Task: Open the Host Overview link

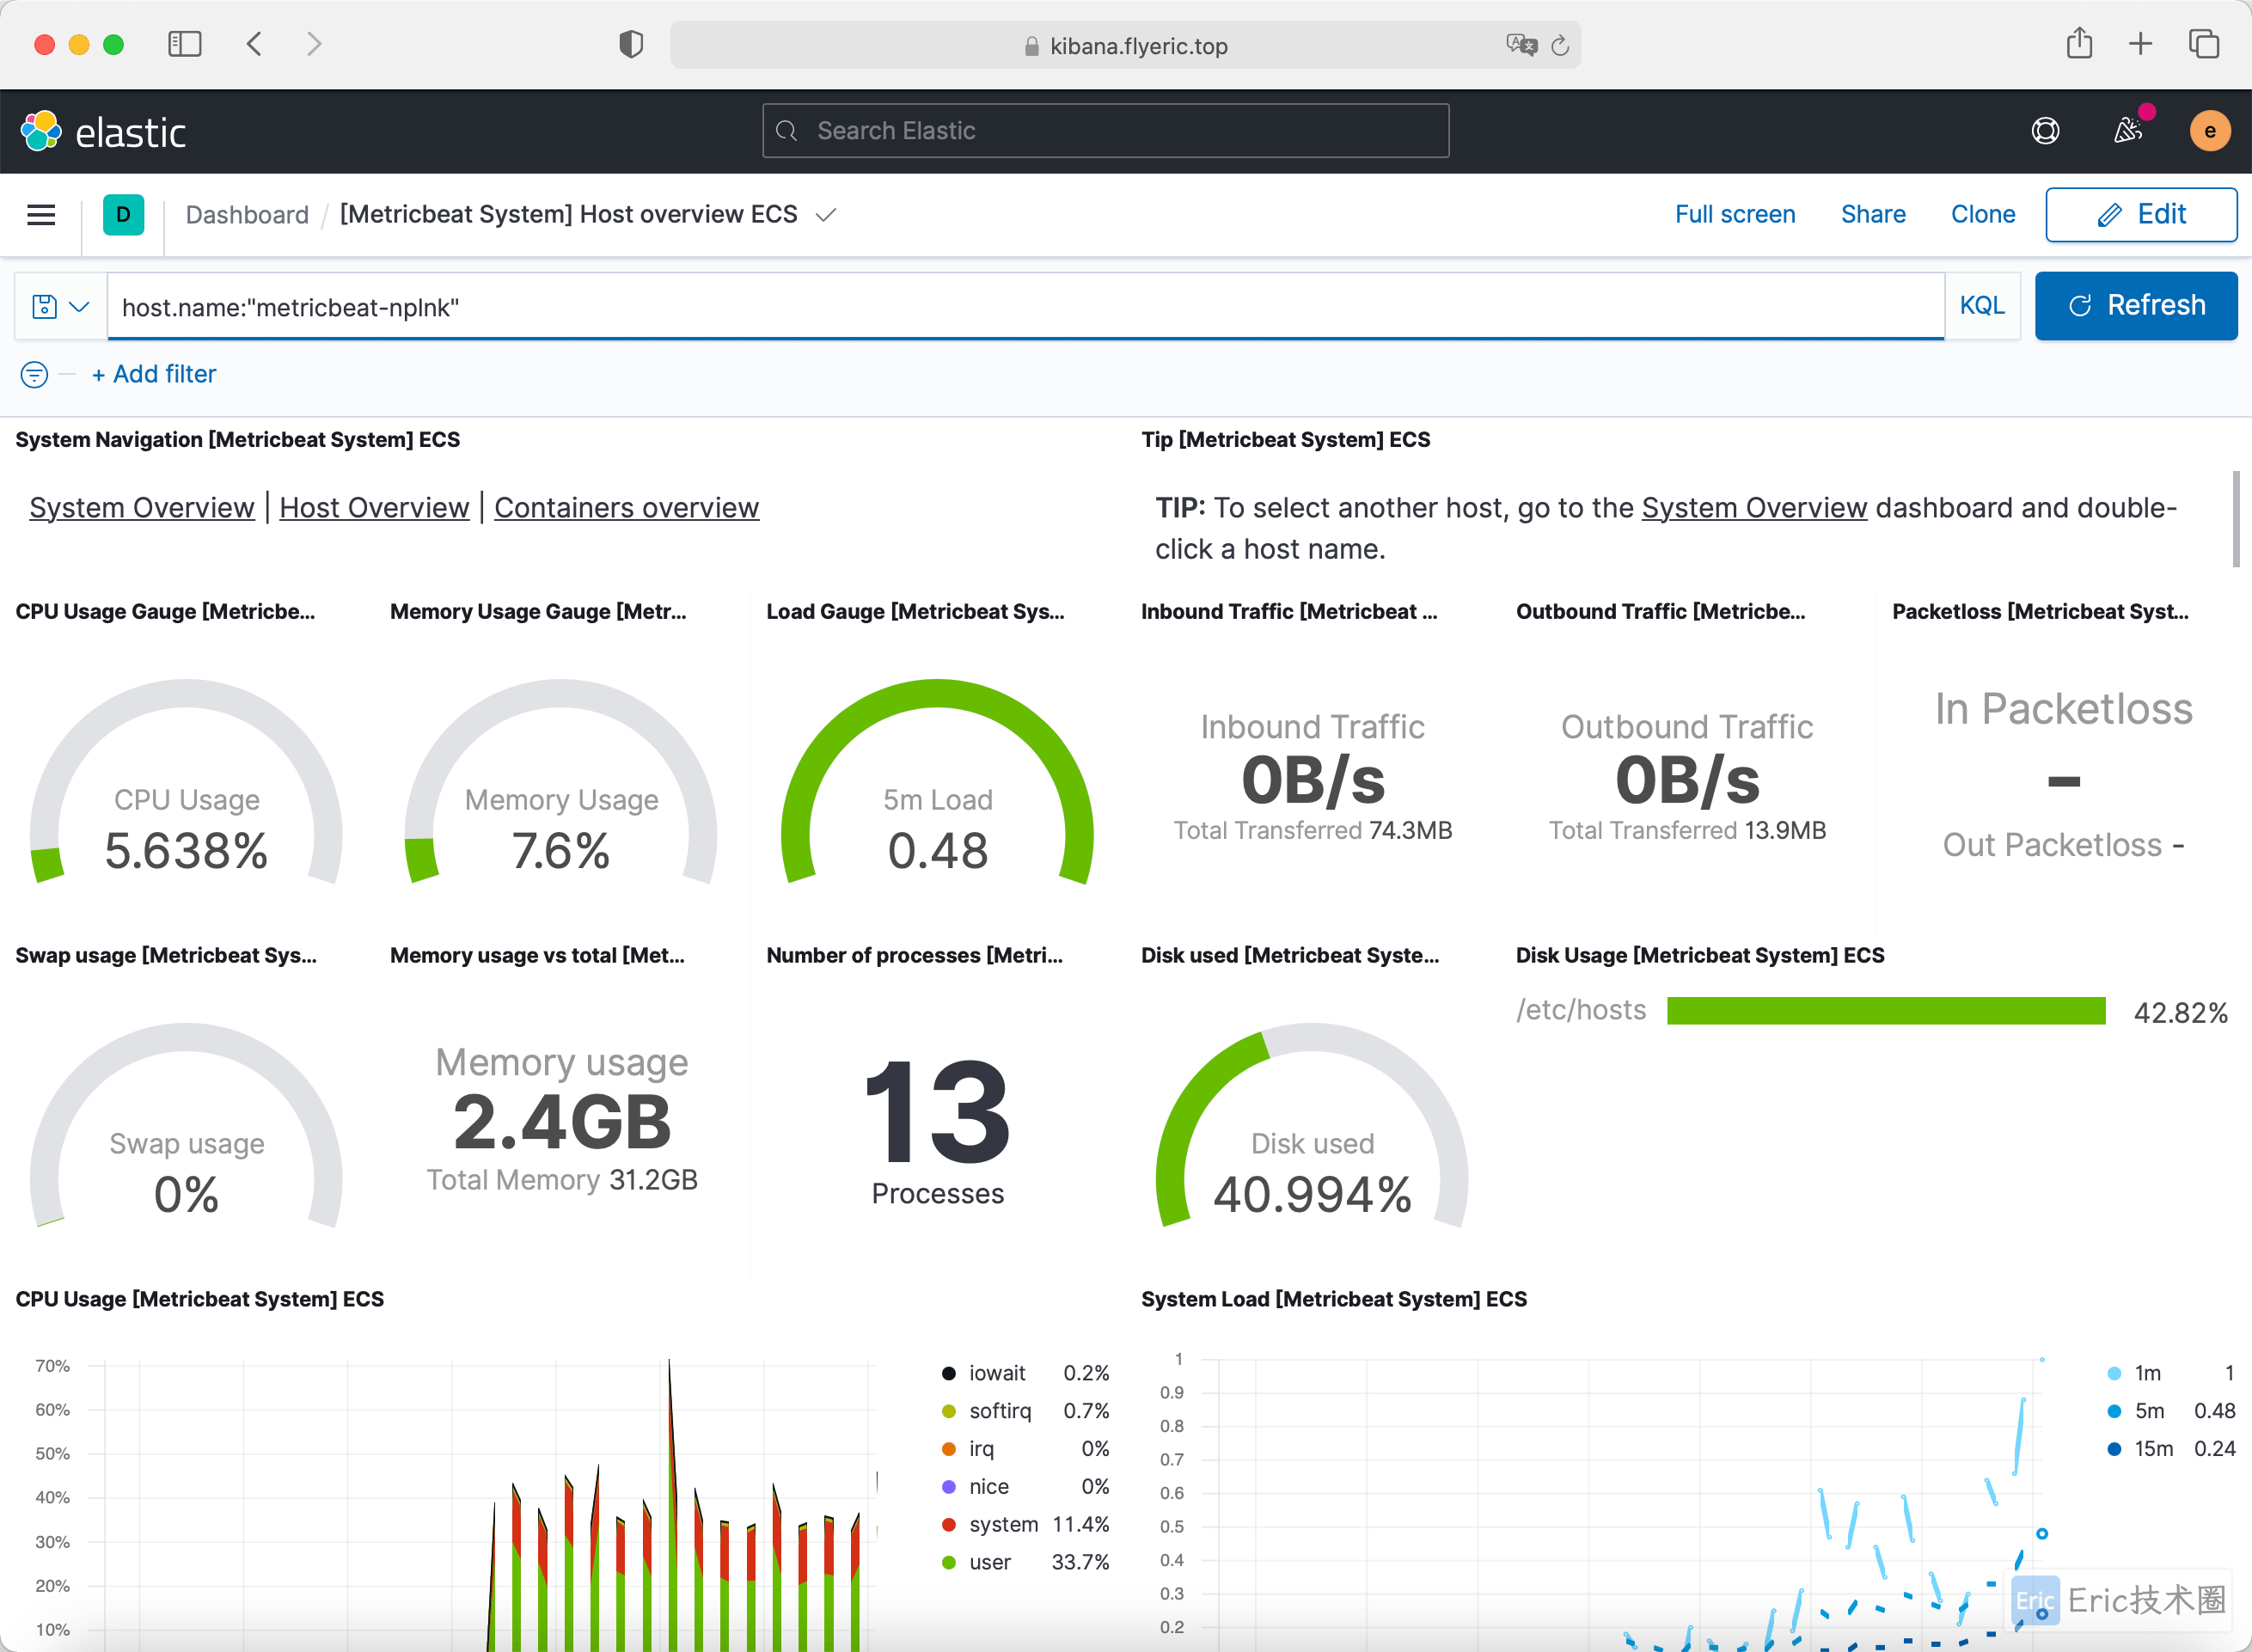Action: point(374,508)
